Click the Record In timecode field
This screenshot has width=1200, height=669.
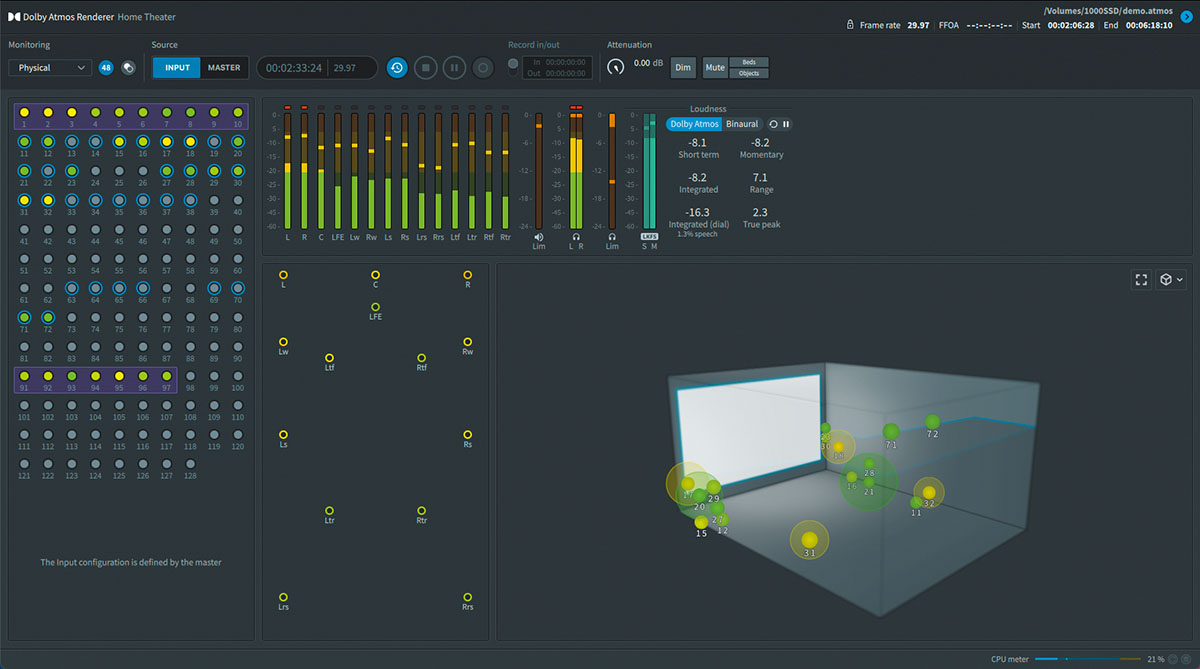pyautogui.click(x=558, y=62)
